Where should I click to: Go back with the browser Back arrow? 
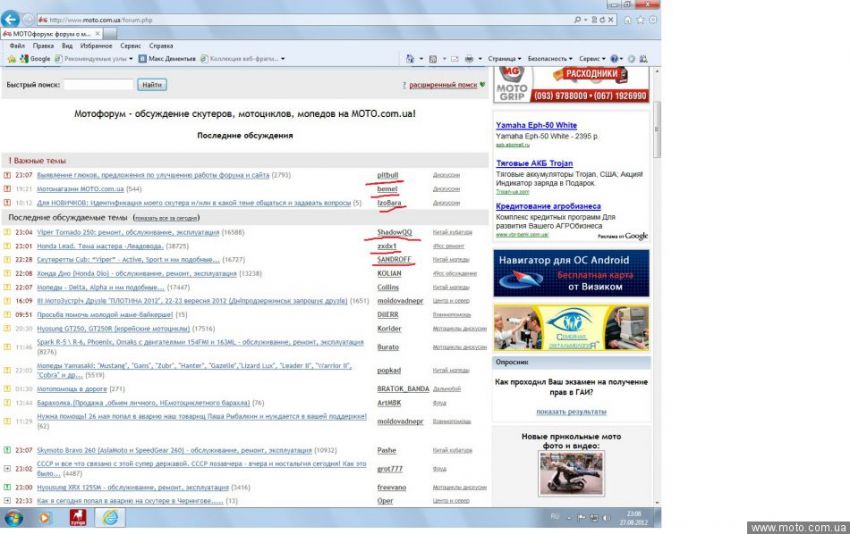(x=10, y=20)
